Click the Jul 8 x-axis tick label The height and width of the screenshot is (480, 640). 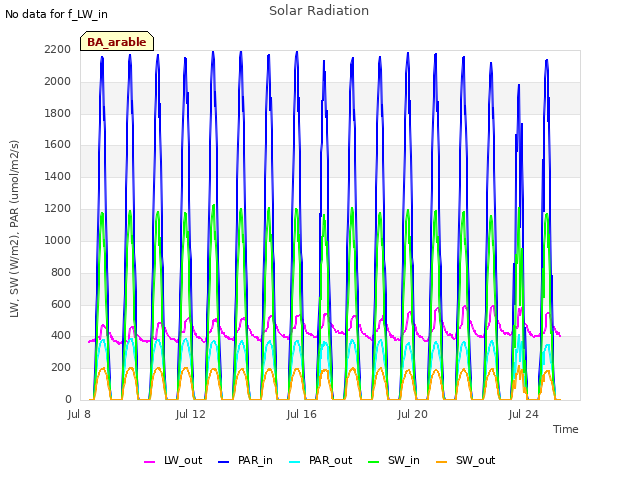79,414
